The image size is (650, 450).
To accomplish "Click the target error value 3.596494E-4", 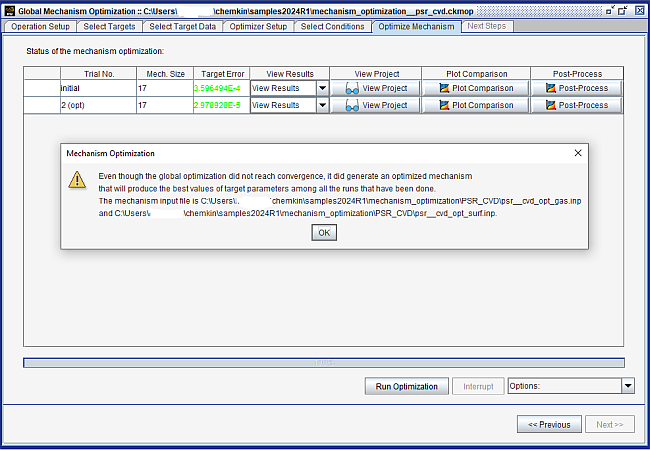I will (217, 88).
